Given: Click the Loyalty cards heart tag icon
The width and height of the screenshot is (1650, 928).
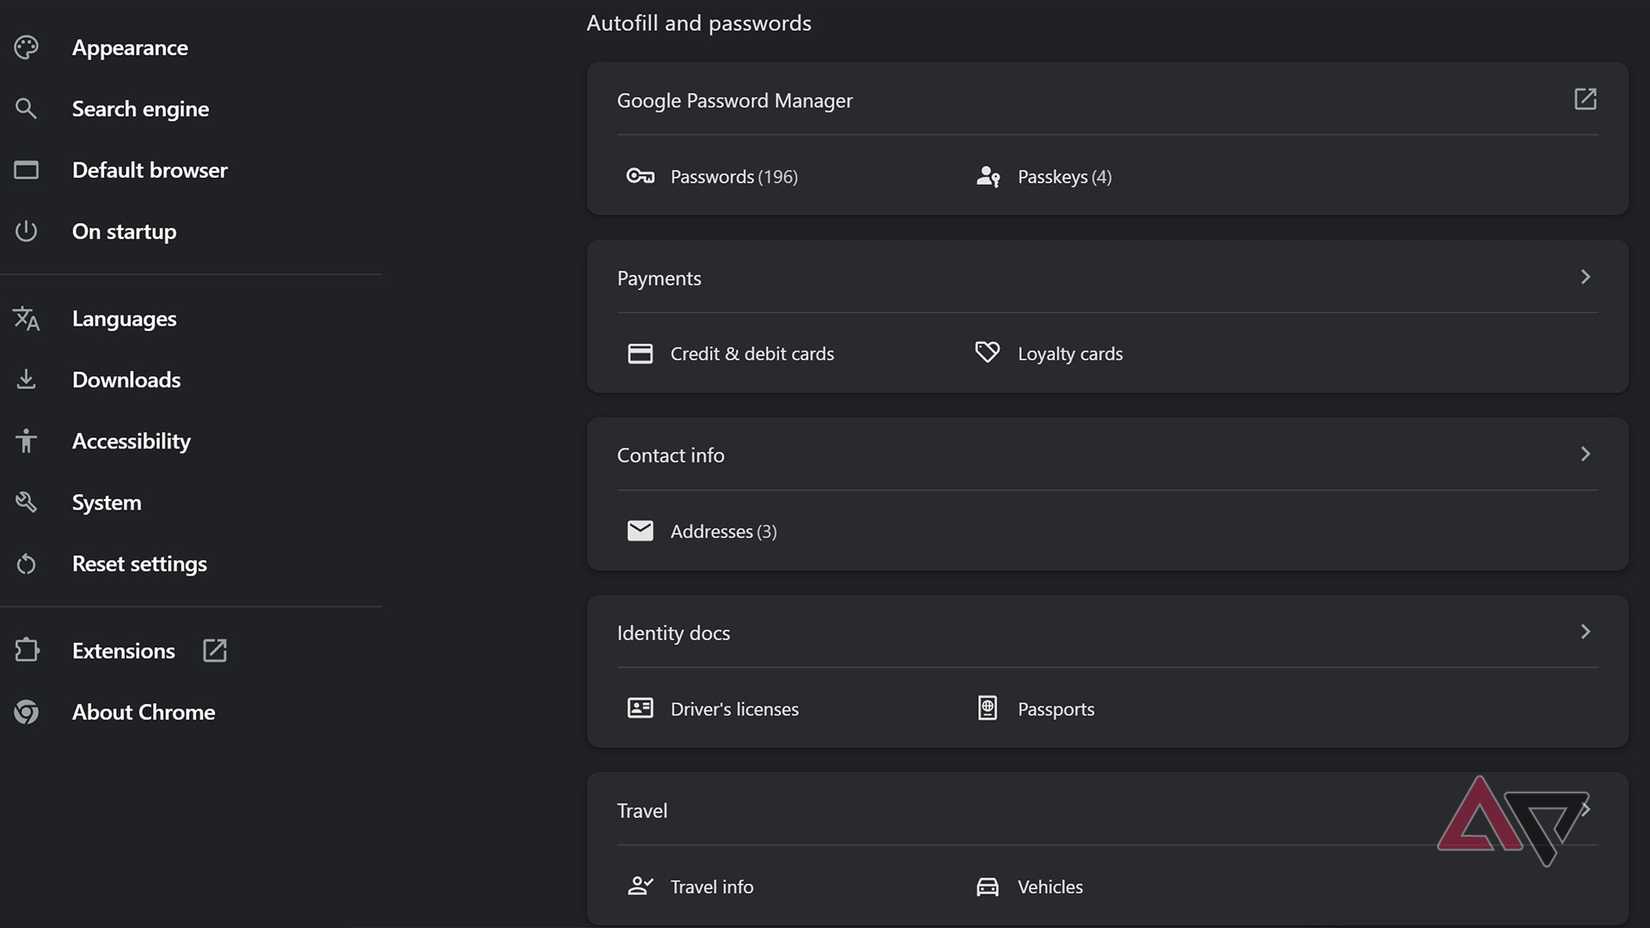Looking at the screenshot, I should coord(987,352).
